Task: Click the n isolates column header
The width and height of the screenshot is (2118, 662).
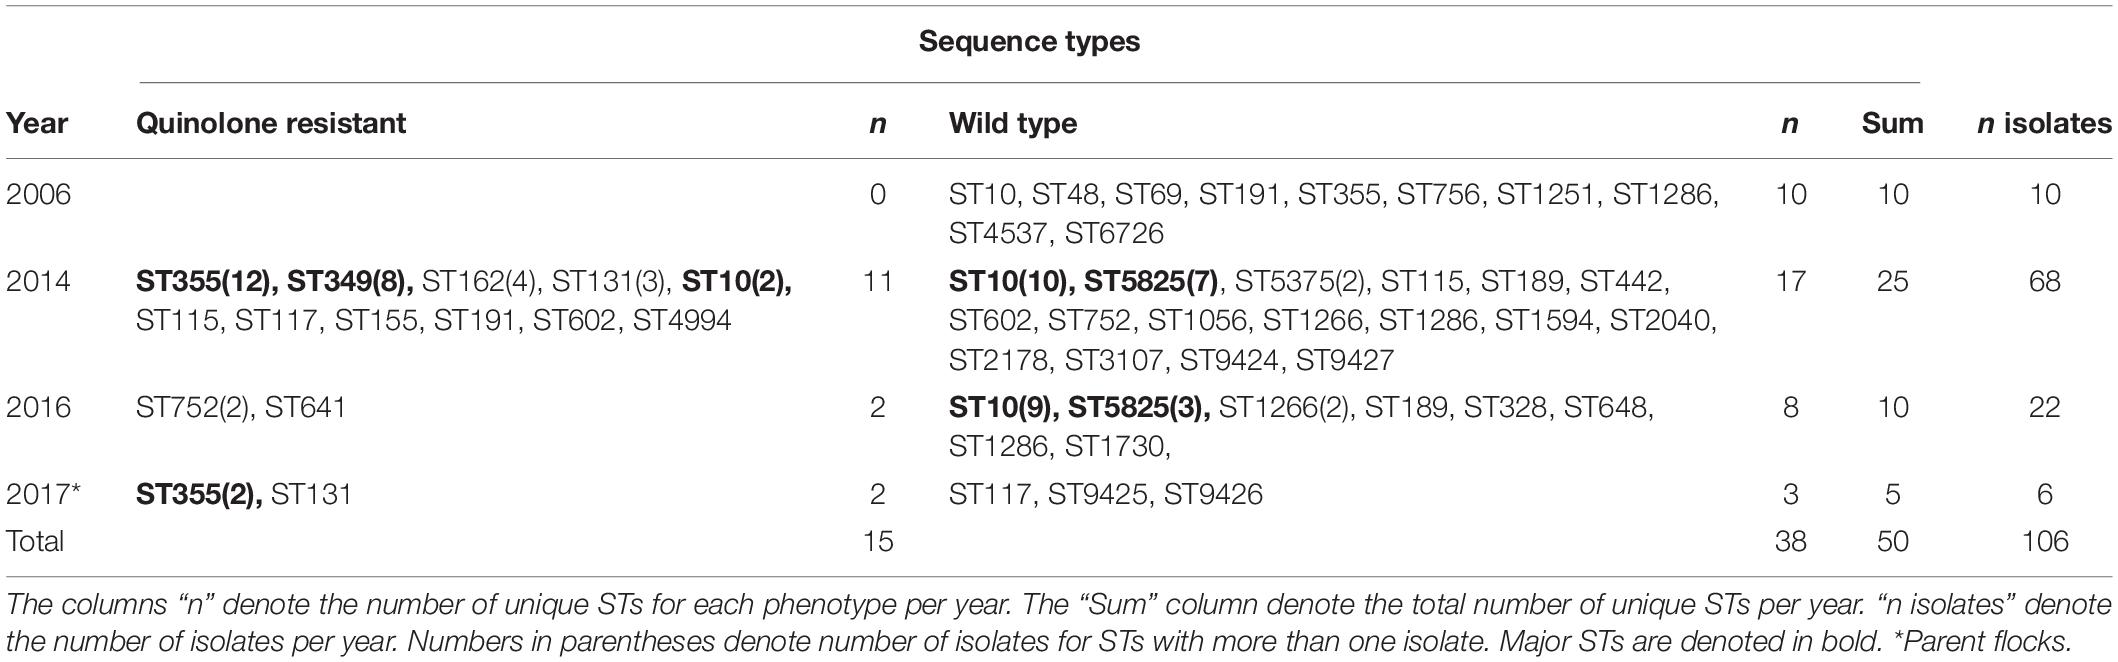Action: point(2045,123)
